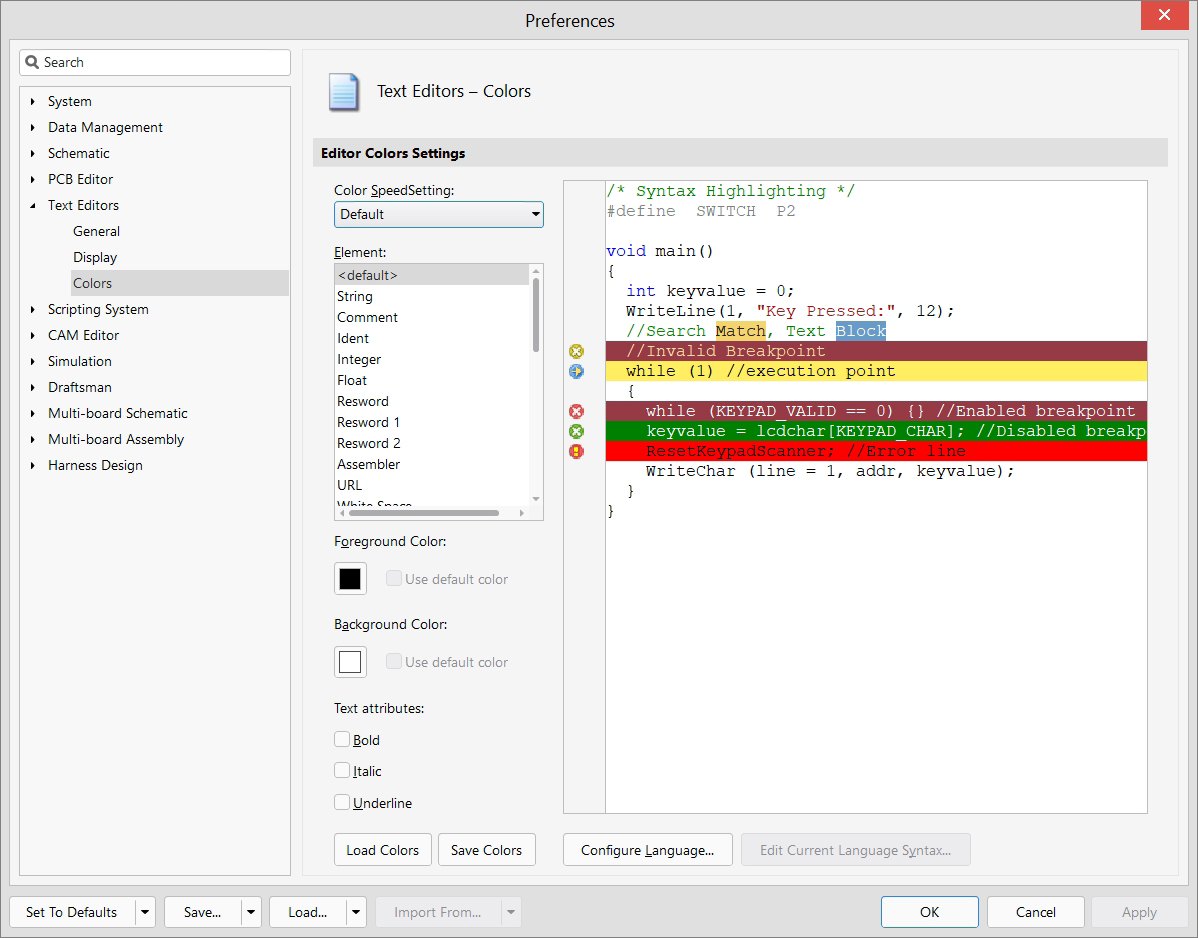
Task: Open the Color SpeedSetting dropdown
Action: point(439,215)
